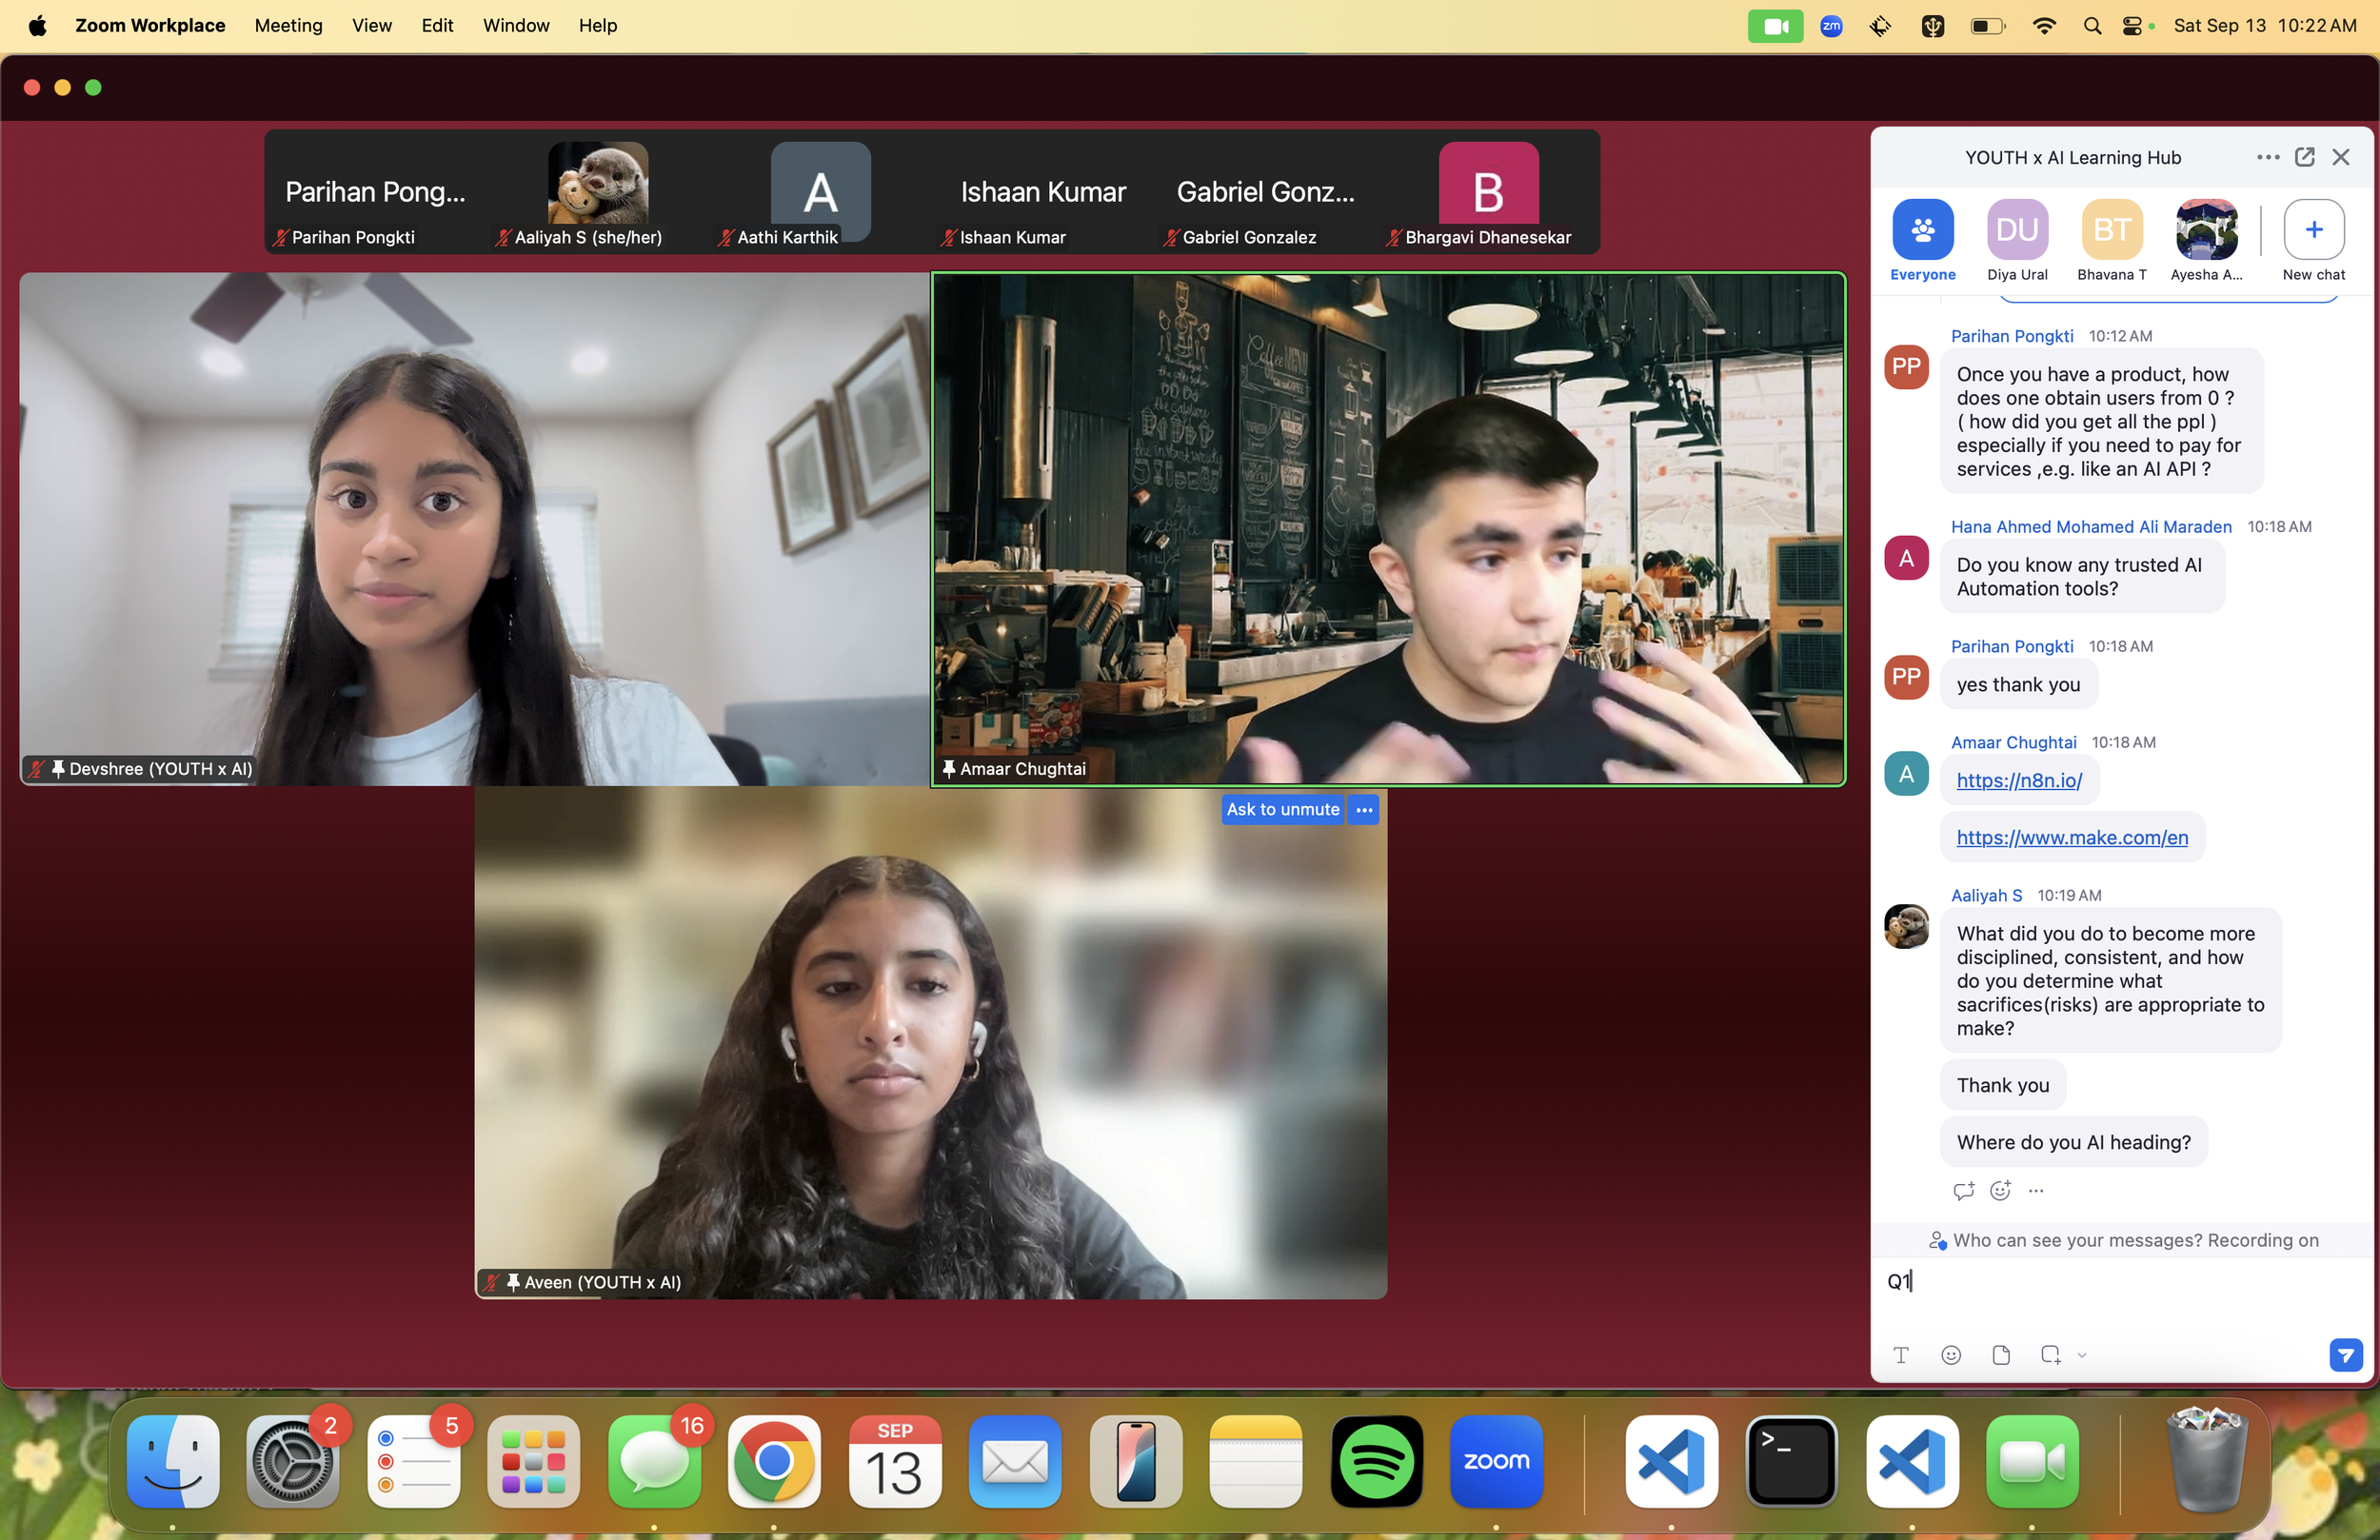Click the screenshot capture icon in chat
Viewport: 2380px width, 1540px height.
[2049, 1355]
